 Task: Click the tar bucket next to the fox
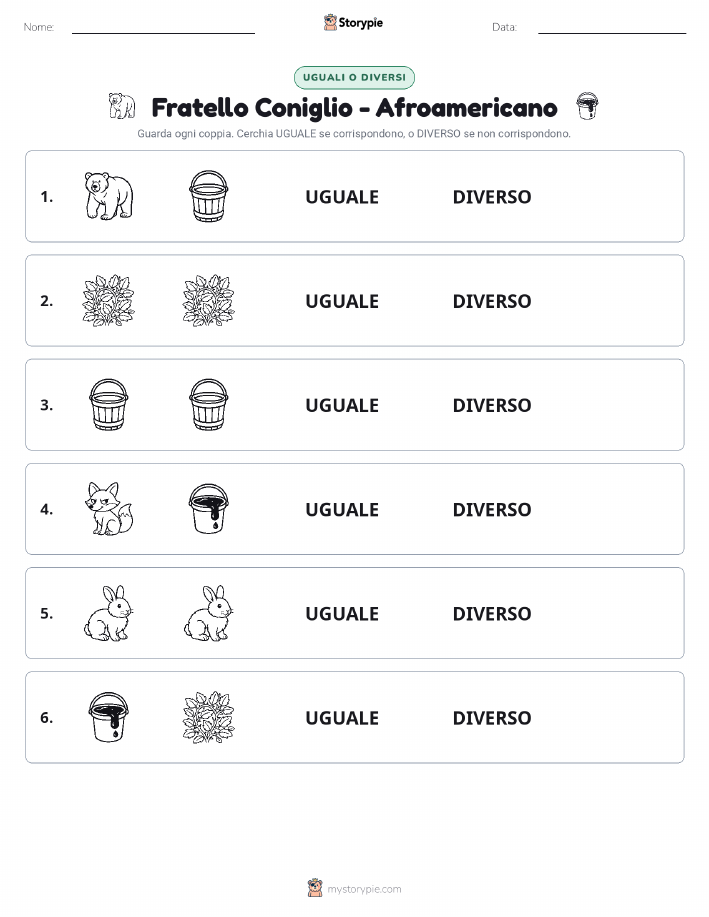[x=209, y=509]
